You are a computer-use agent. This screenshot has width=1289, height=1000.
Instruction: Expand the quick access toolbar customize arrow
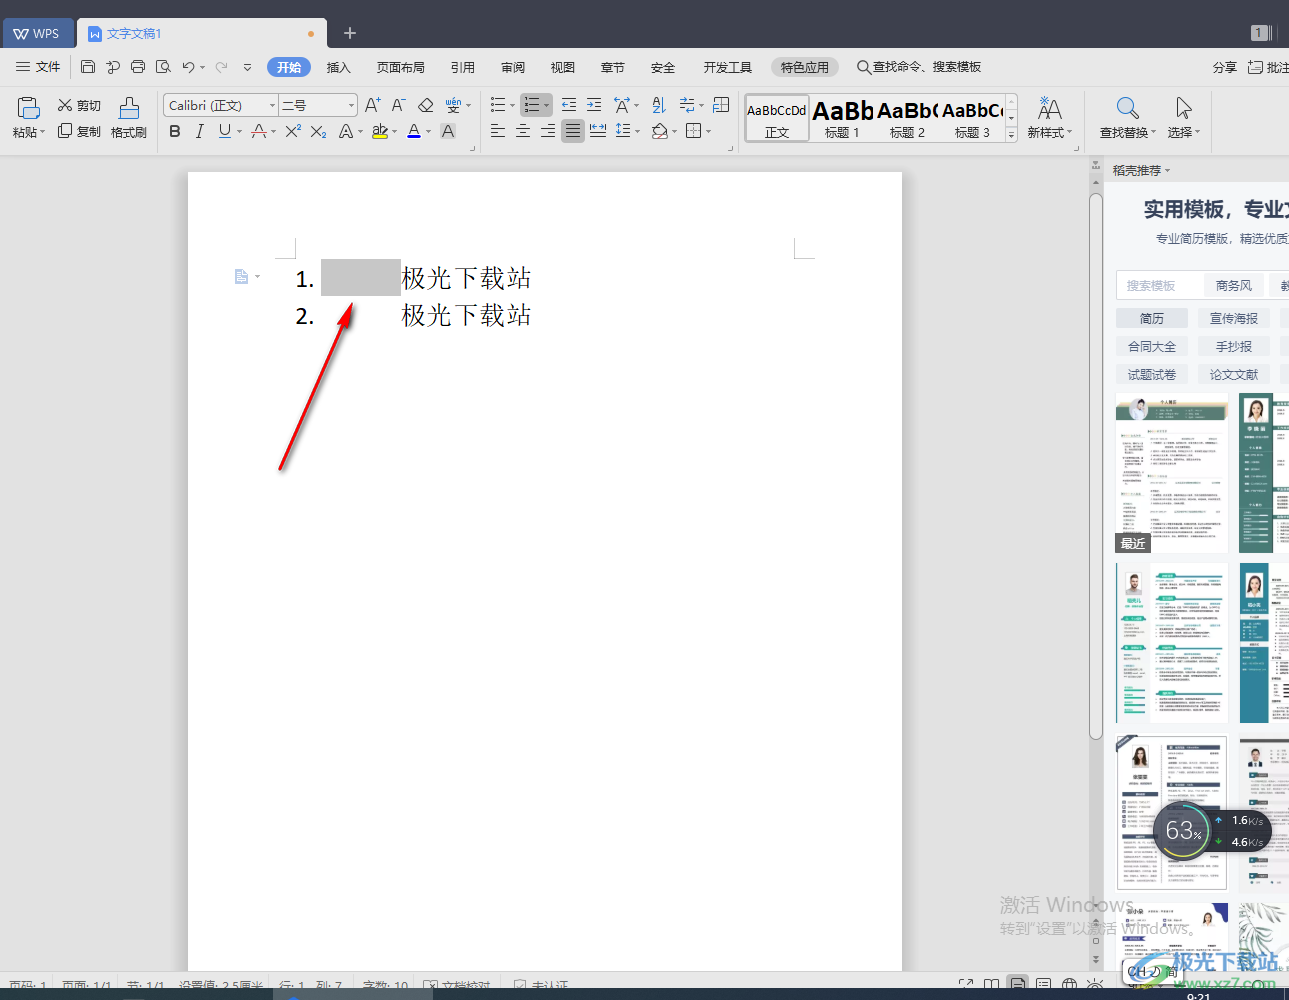coord(247,67)
